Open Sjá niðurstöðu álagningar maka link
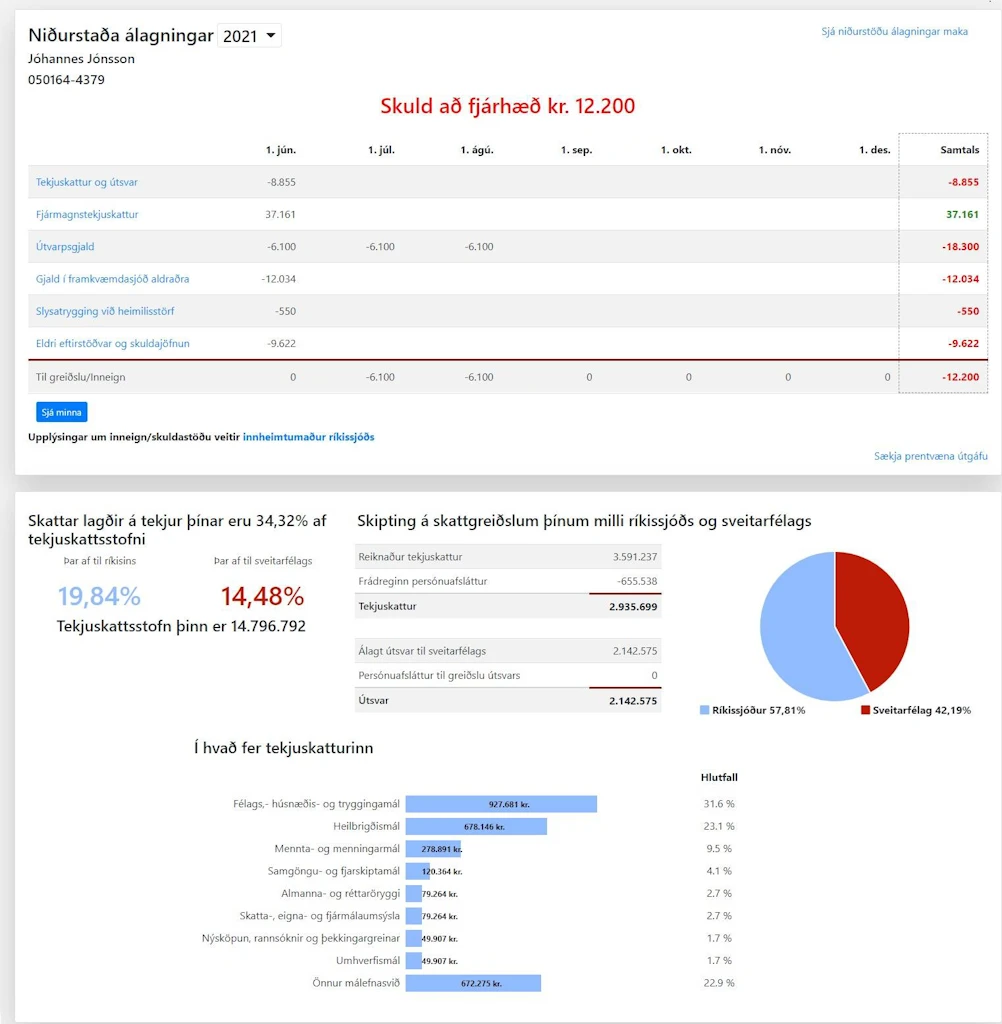This screenshot has width=1002, height=1024. point(894,31)
